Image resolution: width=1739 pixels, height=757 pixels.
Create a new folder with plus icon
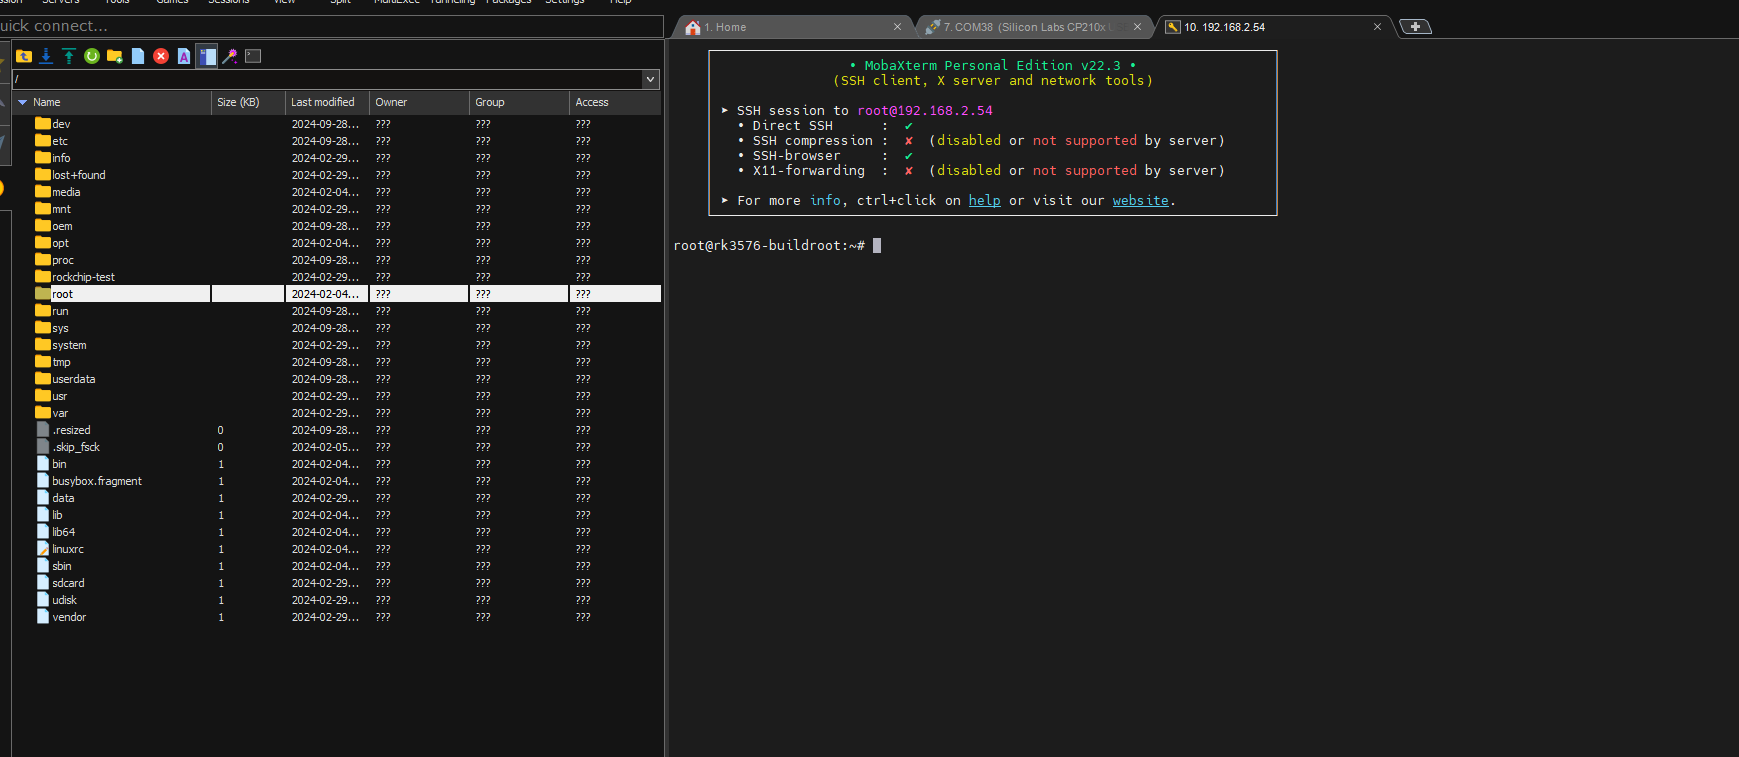pyautogui.click(x=115, y=56)
